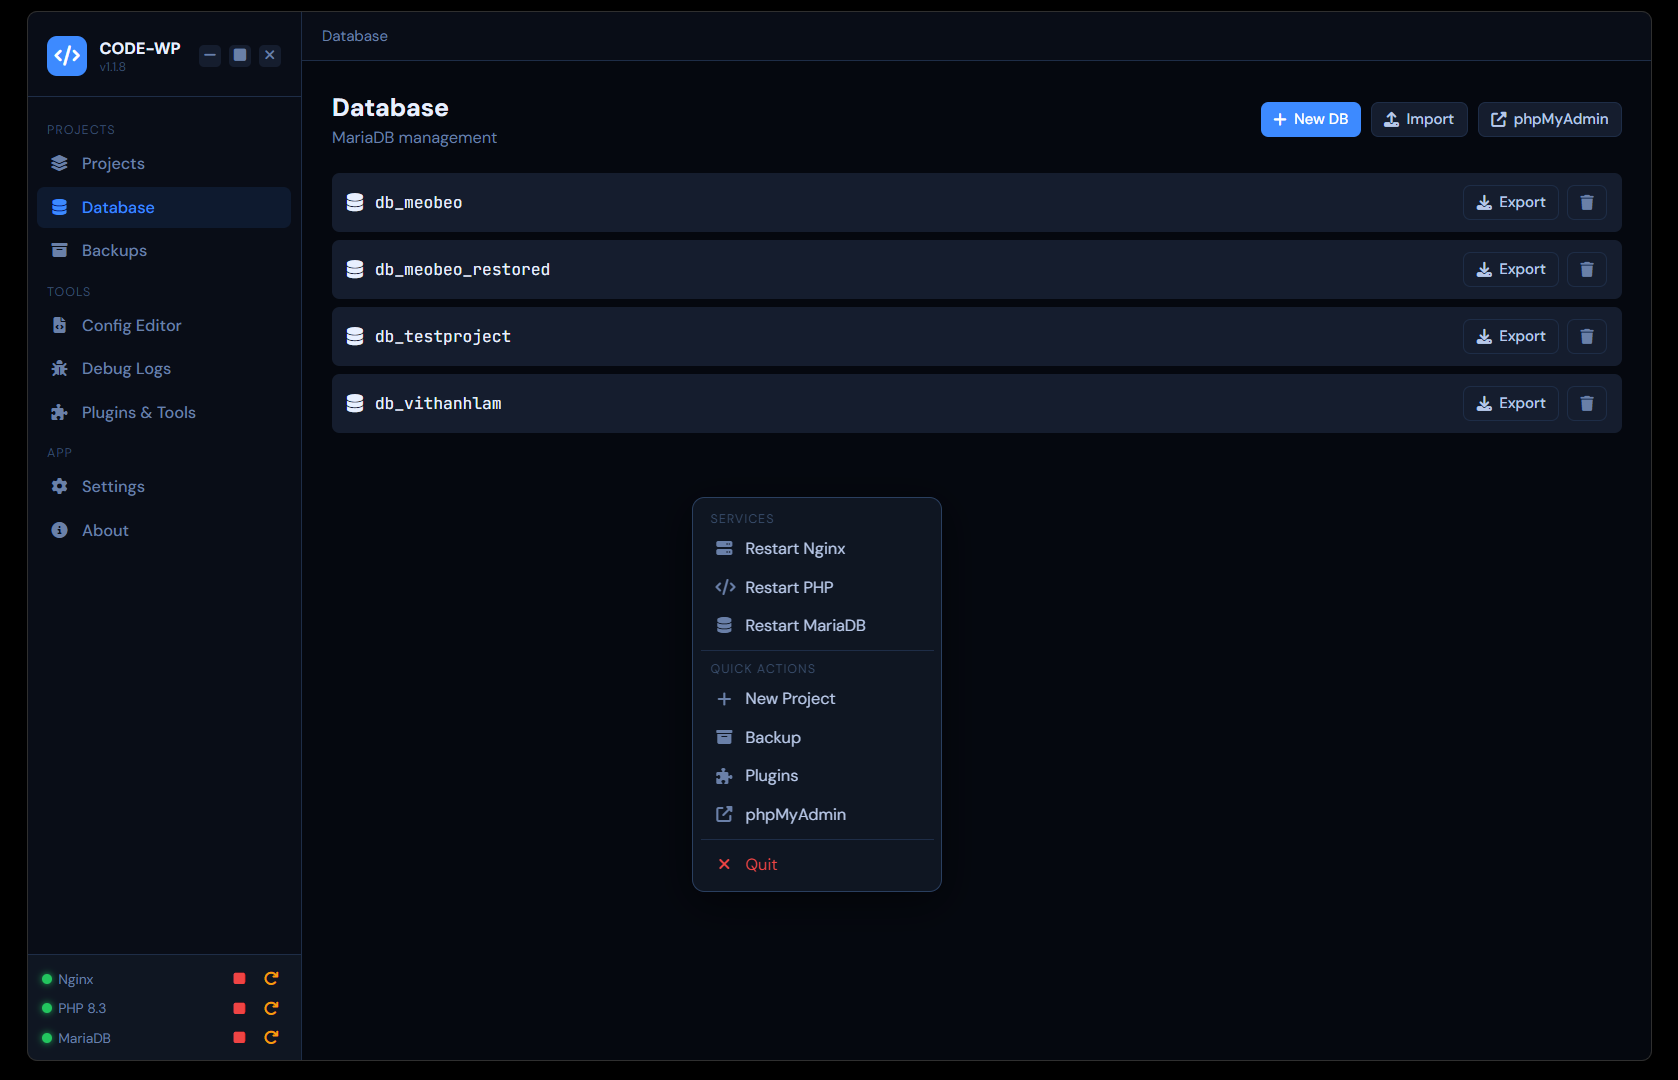Choose Restart MariaDB in services menu
The height and width of the screenshot is (1080, 1678).
pos(805,626)
